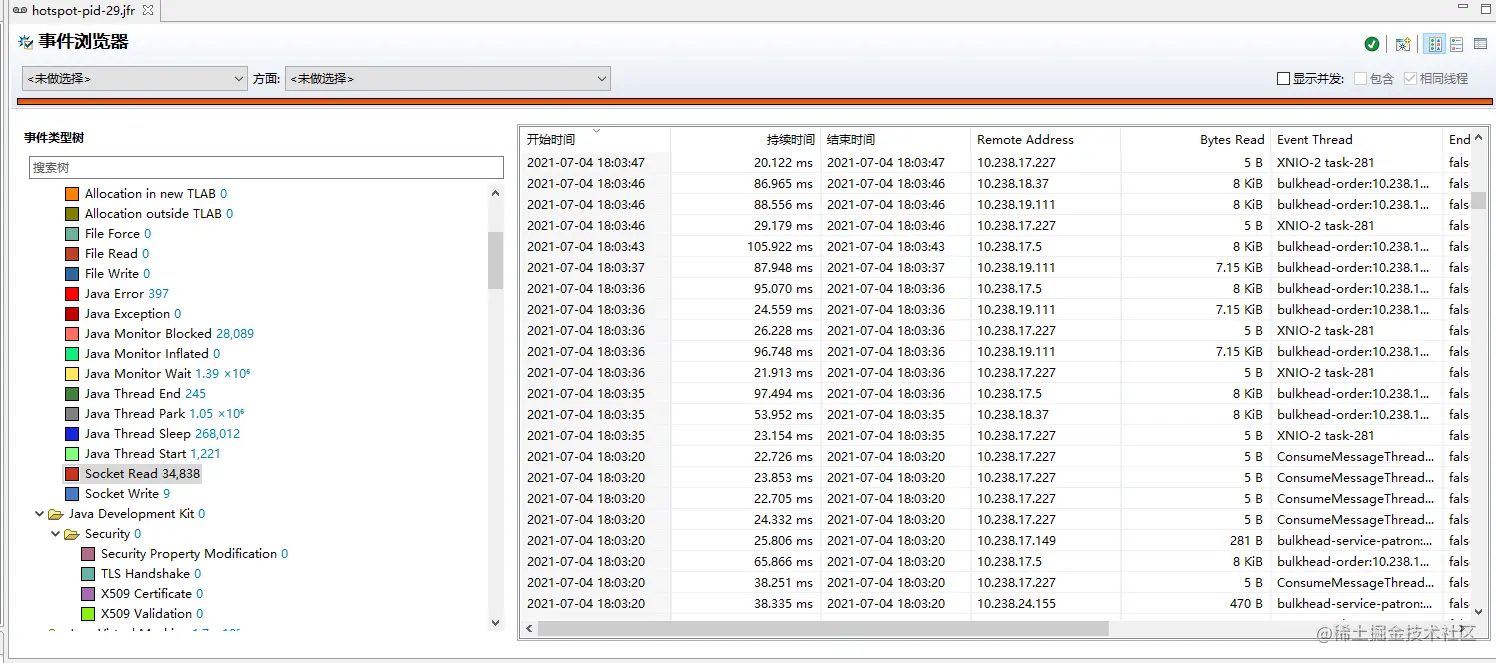Screen dimensions: 1496x663
Task: Click the sort indicator above 开始时间 column
Action: click(x=597, y=131)
